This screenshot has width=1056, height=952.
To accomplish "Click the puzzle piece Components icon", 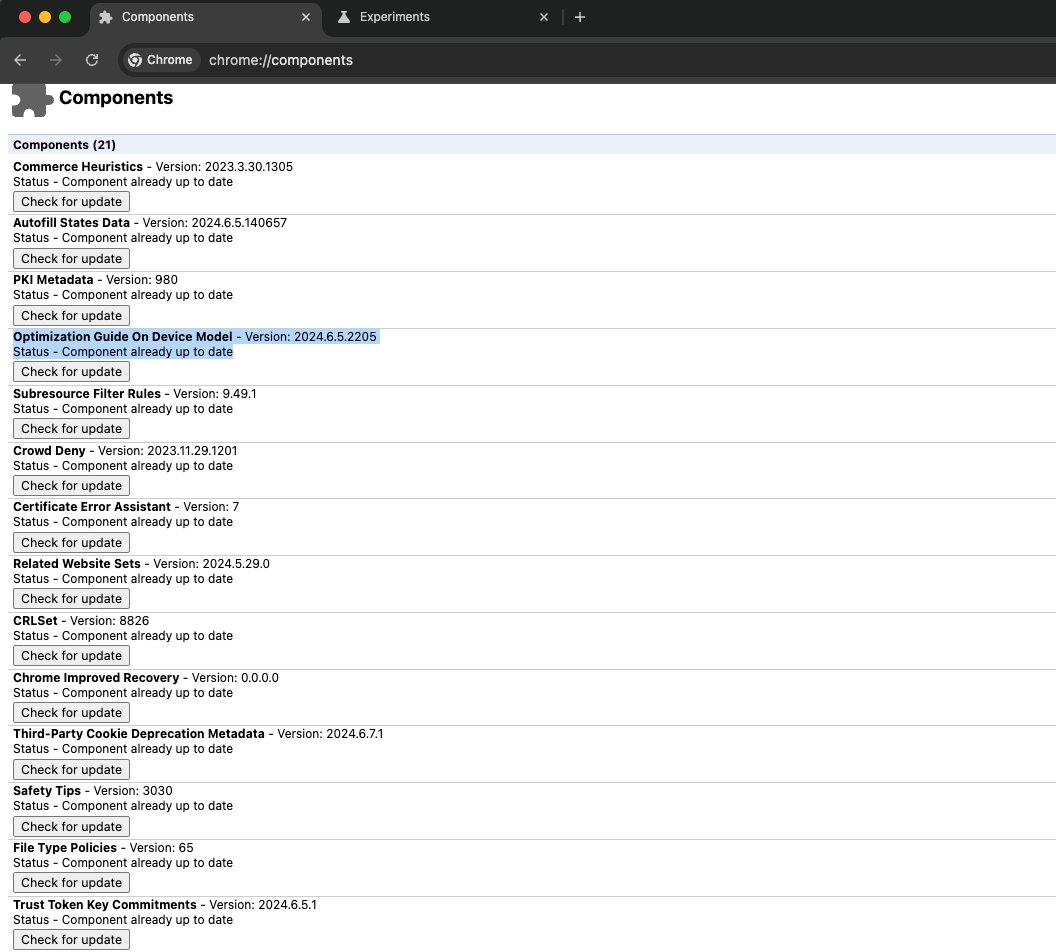I will coord(32,100).
